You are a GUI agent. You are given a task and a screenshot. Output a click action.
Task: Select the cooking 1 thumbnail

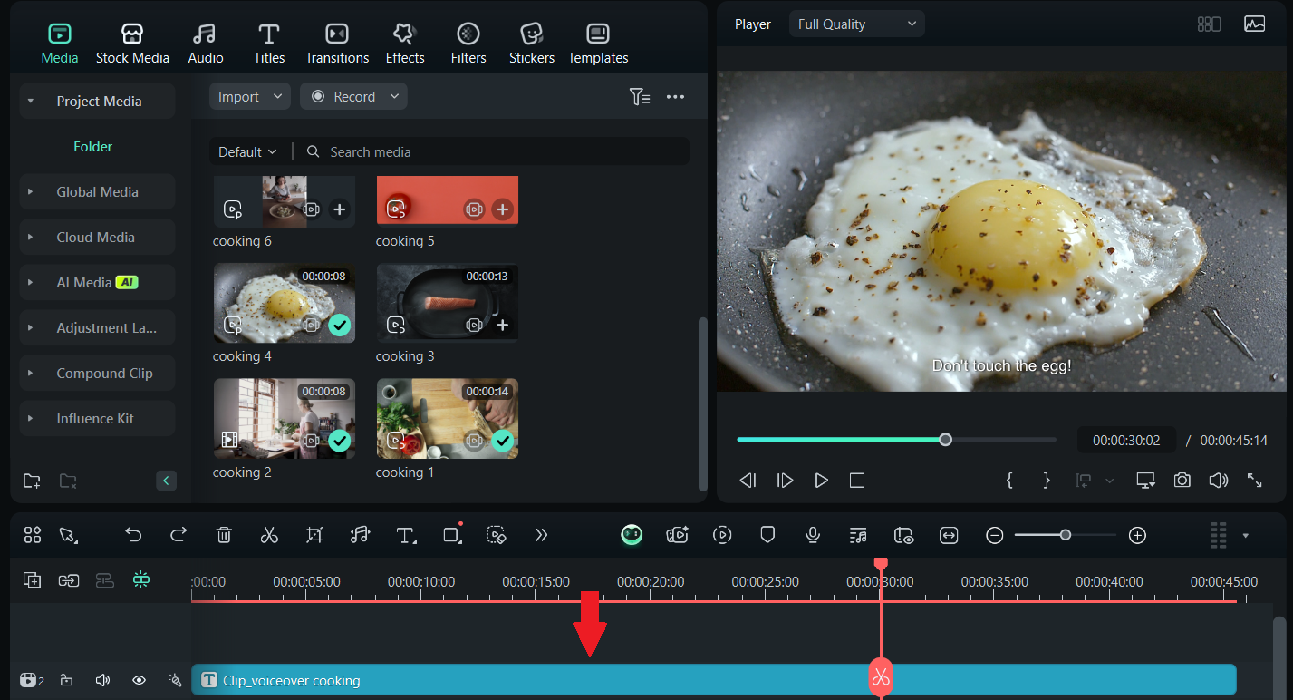tap(447, 419)
